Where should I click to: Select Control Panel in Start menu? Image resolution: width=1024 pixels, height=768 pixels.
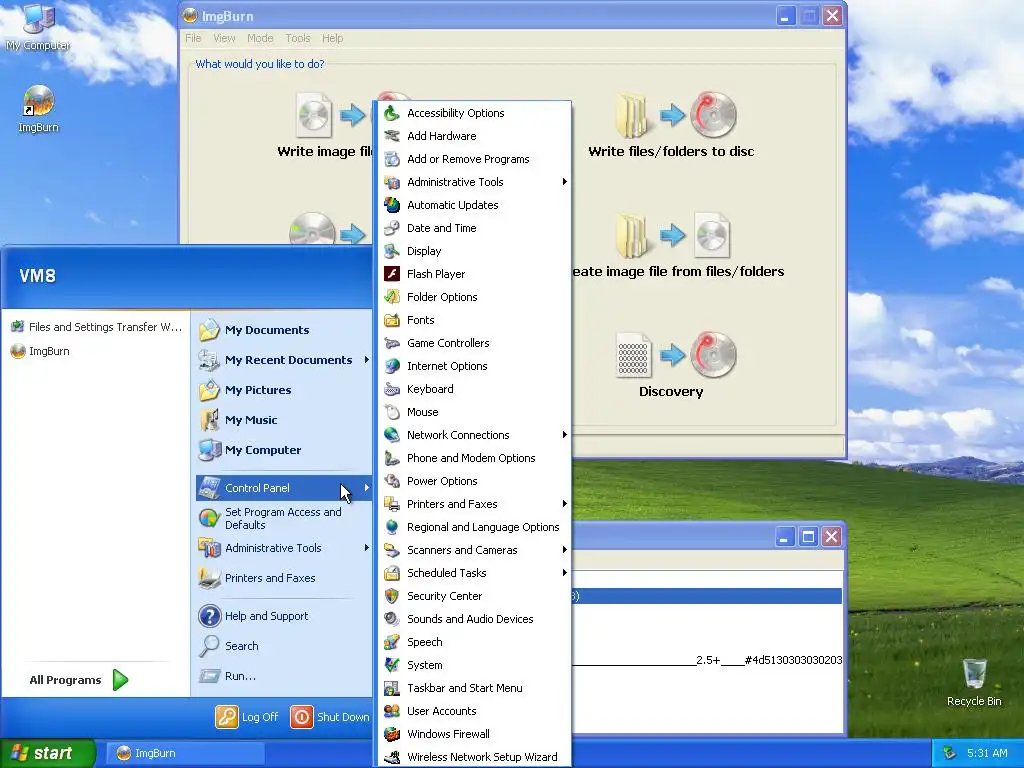(x=284, y=488)
